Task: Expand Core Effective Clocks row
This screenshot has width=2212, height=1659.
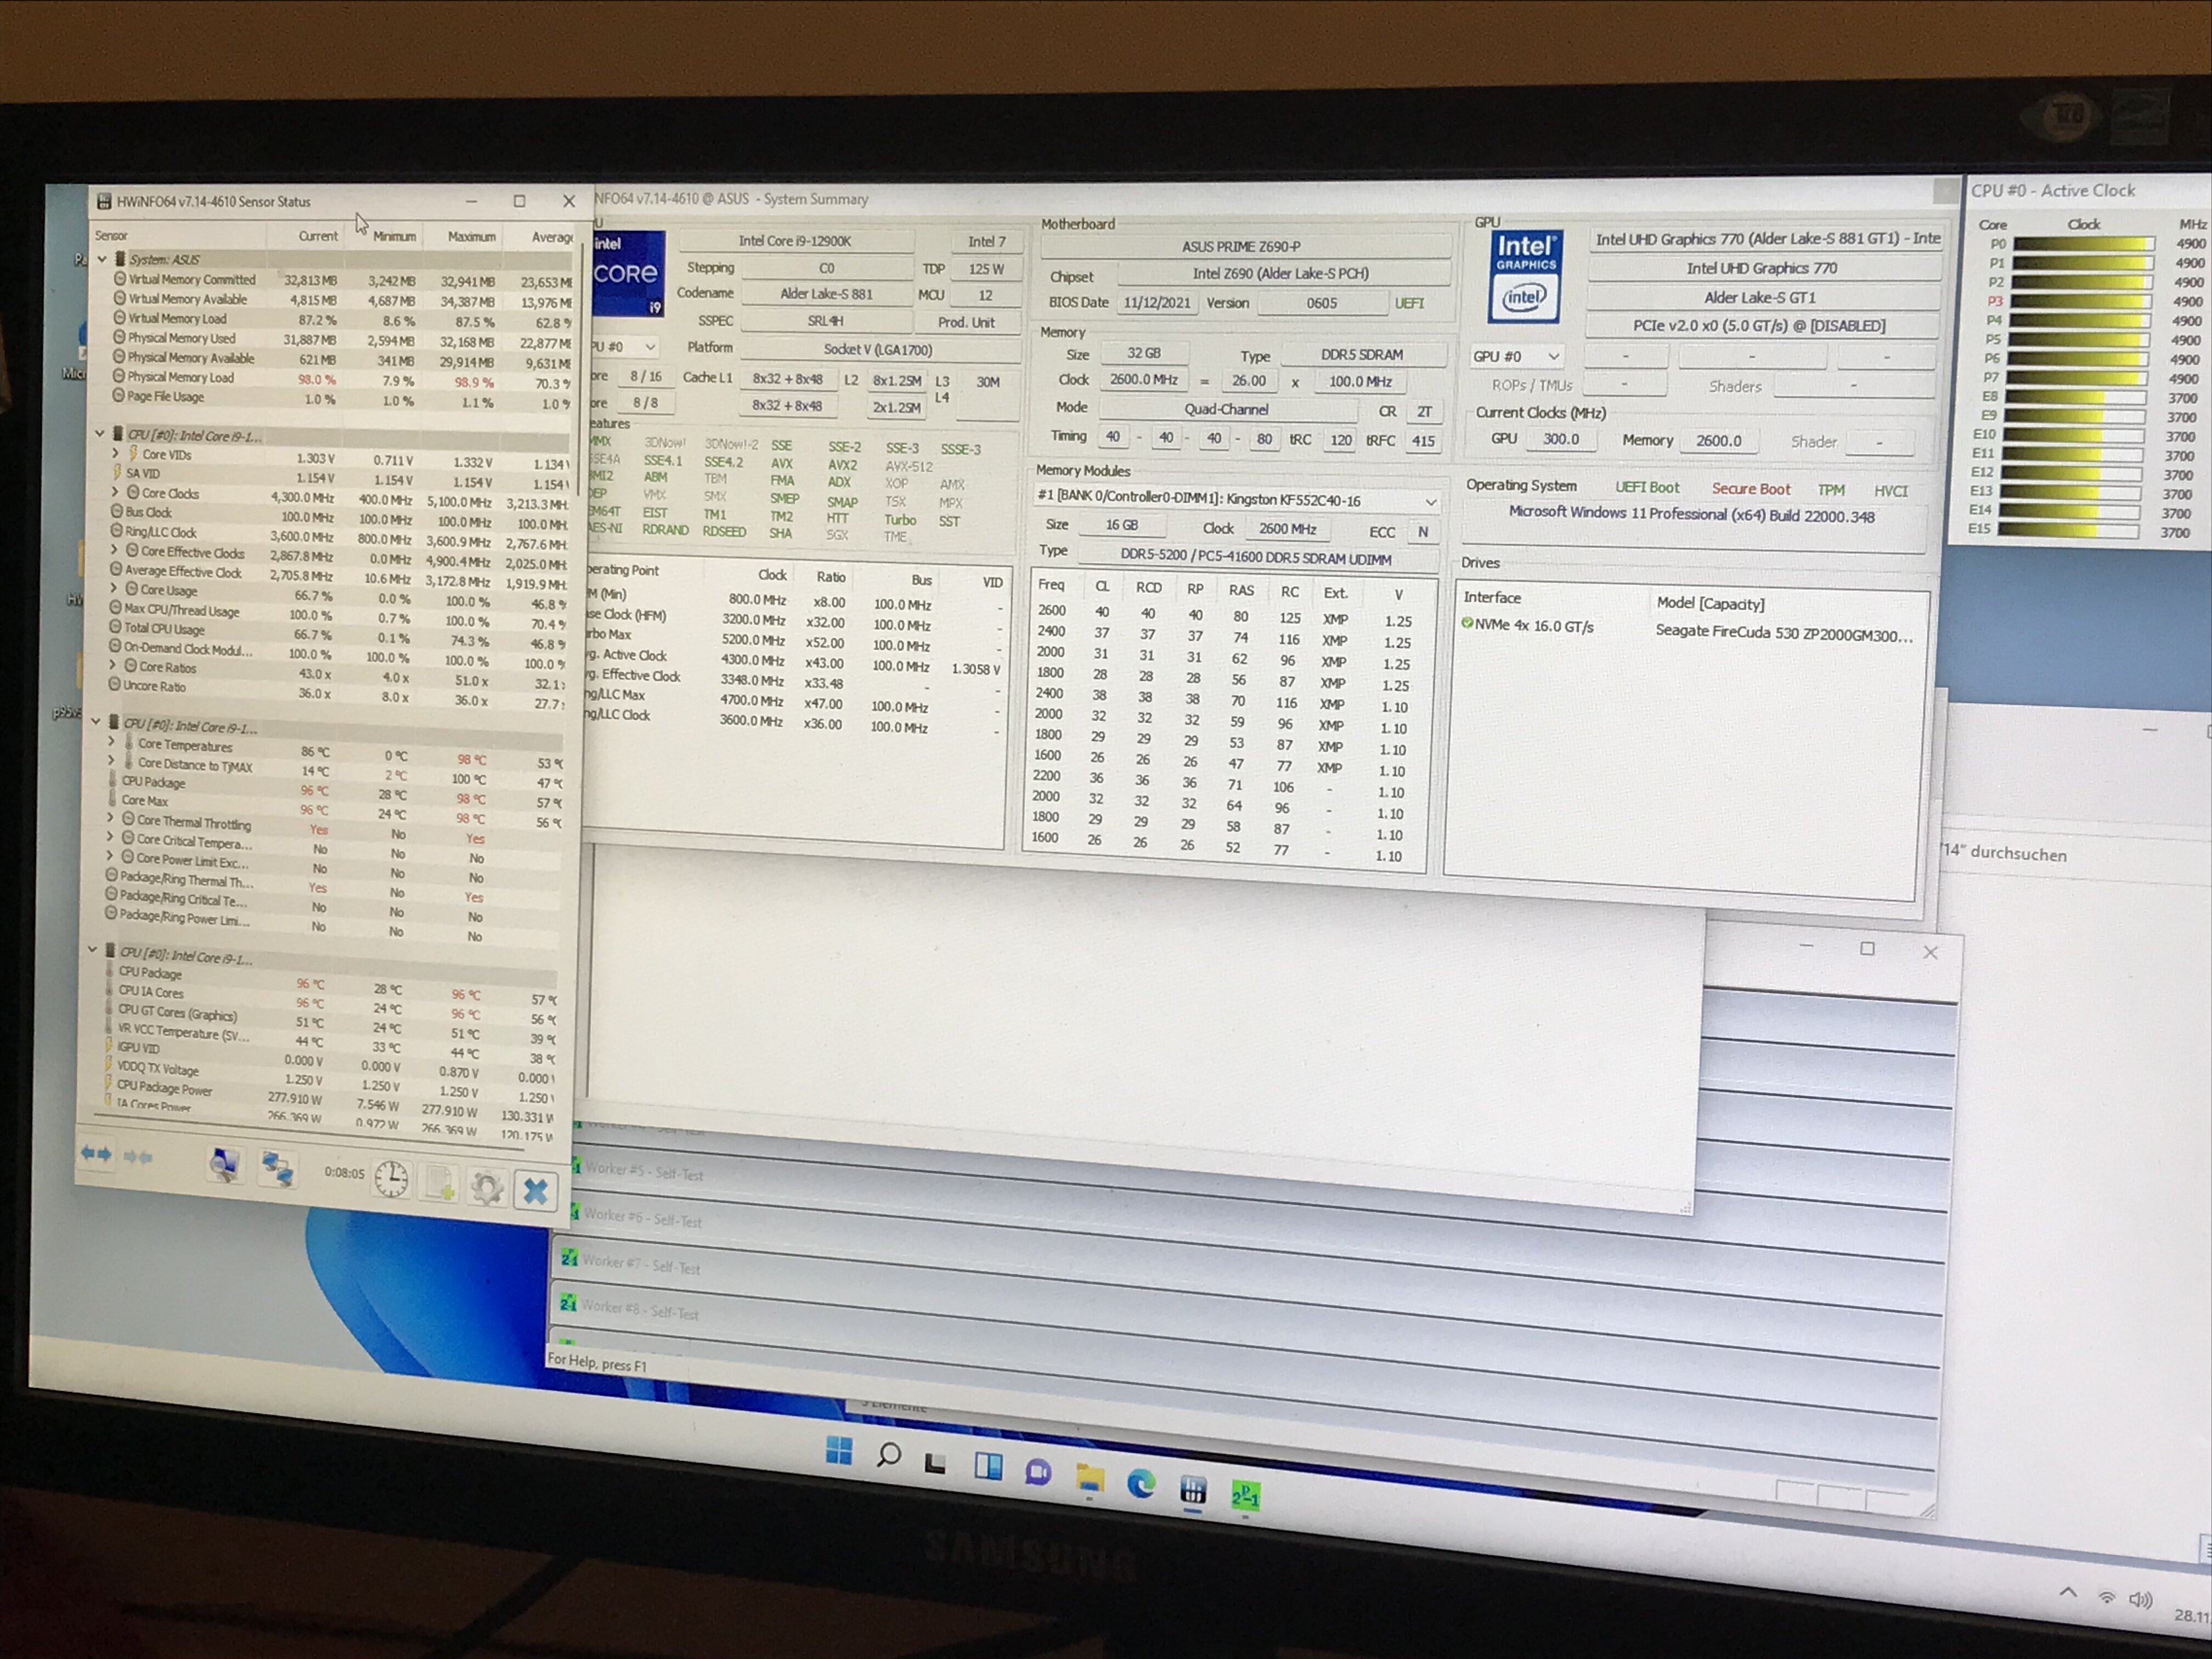Action: point(114,550)
